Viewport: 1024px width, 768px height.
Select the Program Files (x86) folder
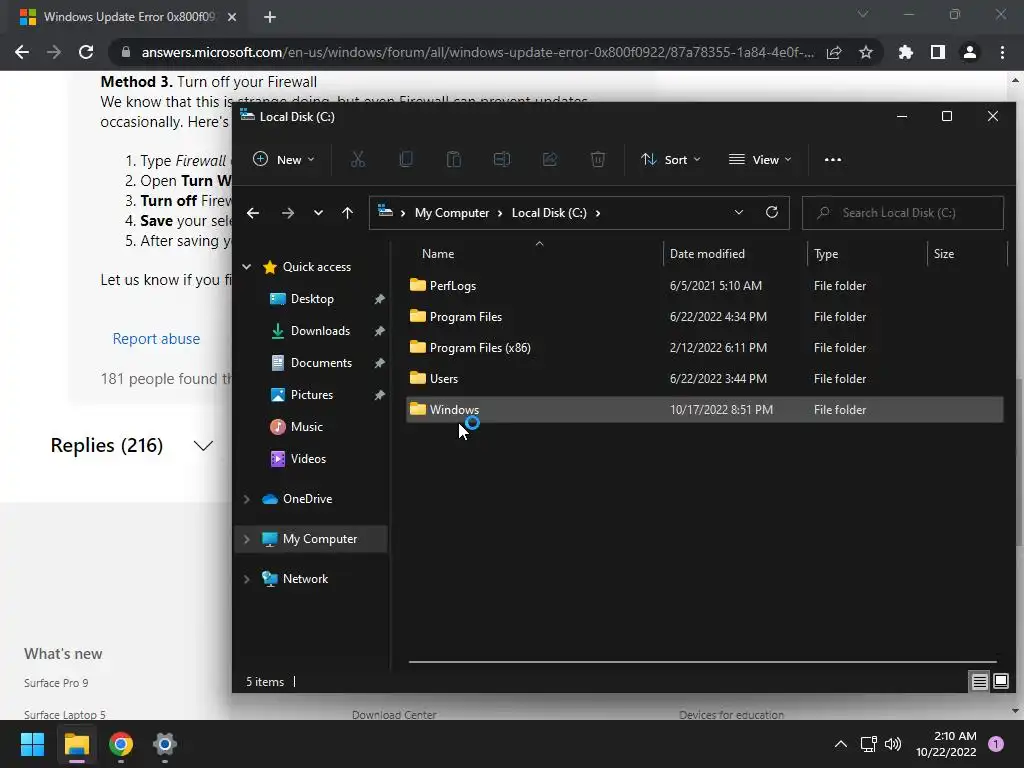[704, 347]
